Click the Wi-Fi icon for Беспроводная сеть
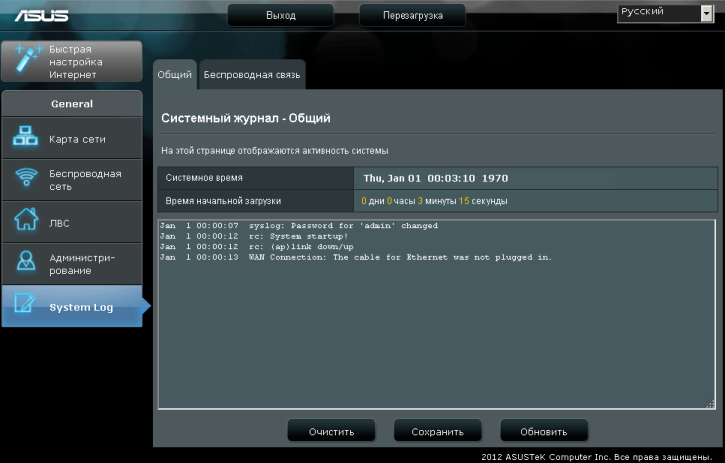The width and height of the screenshot is (725, 463). 25,179
